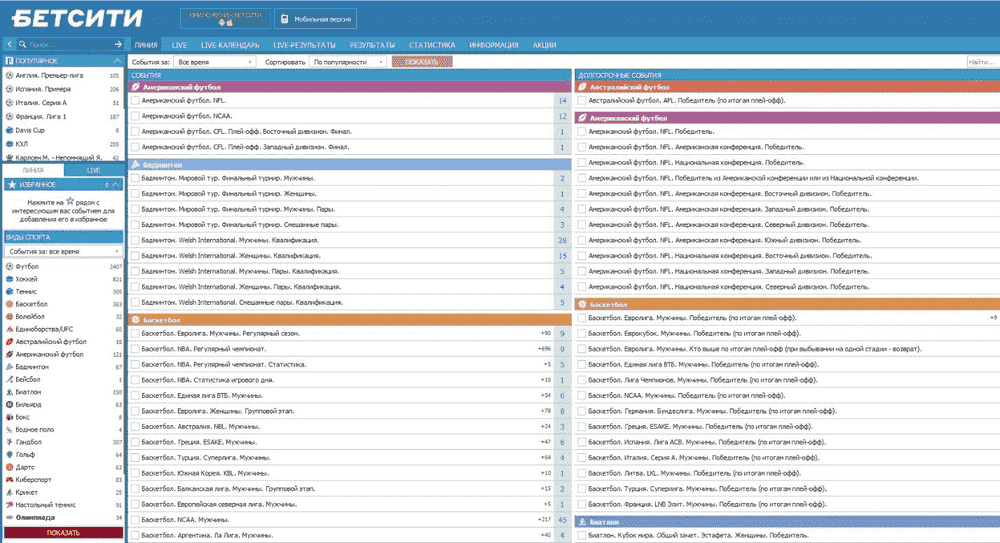The width and height of the screenshot is (1000, 543).
Task: Collapse the Избранное panel chevron
Action: tap(116, 184)
